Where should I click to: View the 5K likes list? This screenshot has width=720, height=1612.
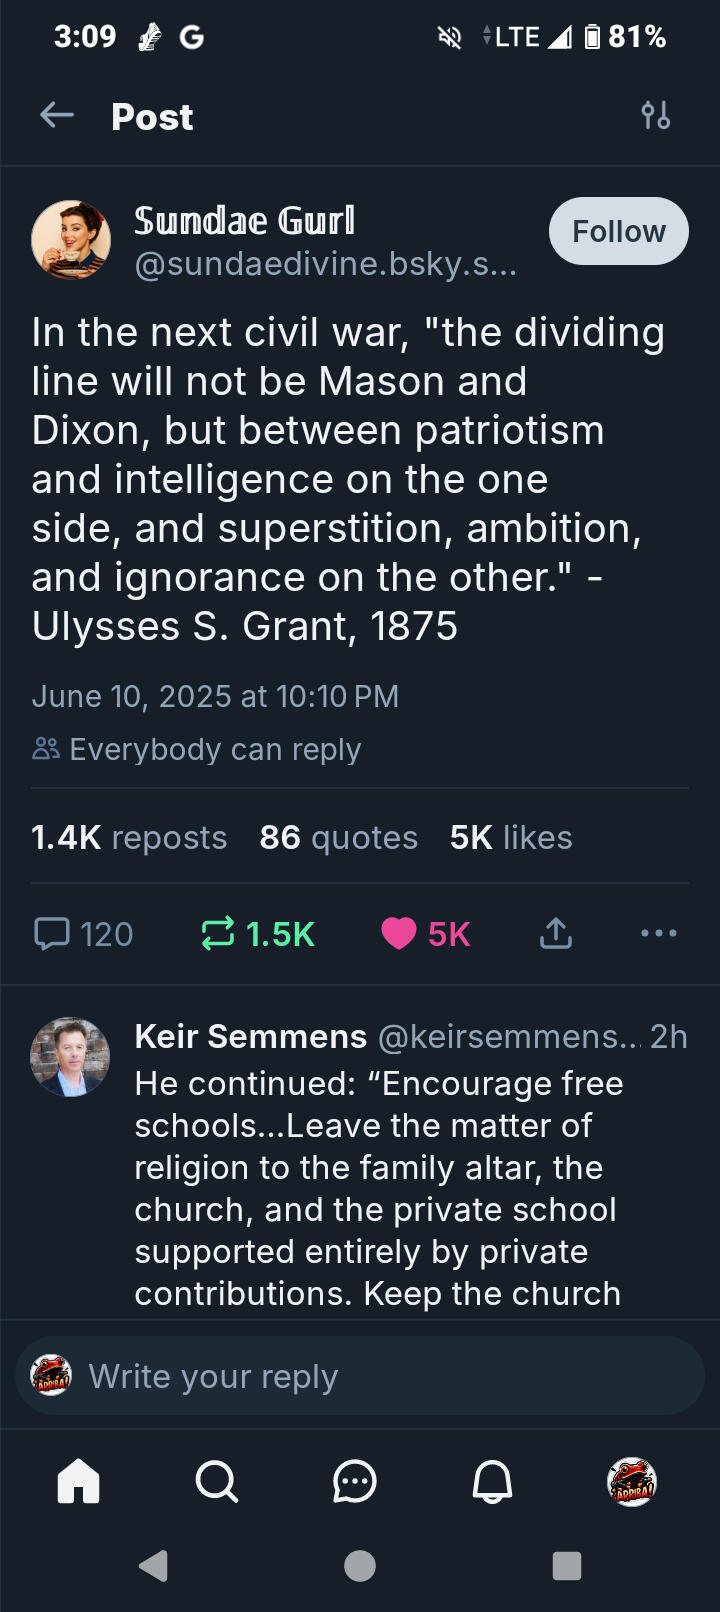click(511, 837)
